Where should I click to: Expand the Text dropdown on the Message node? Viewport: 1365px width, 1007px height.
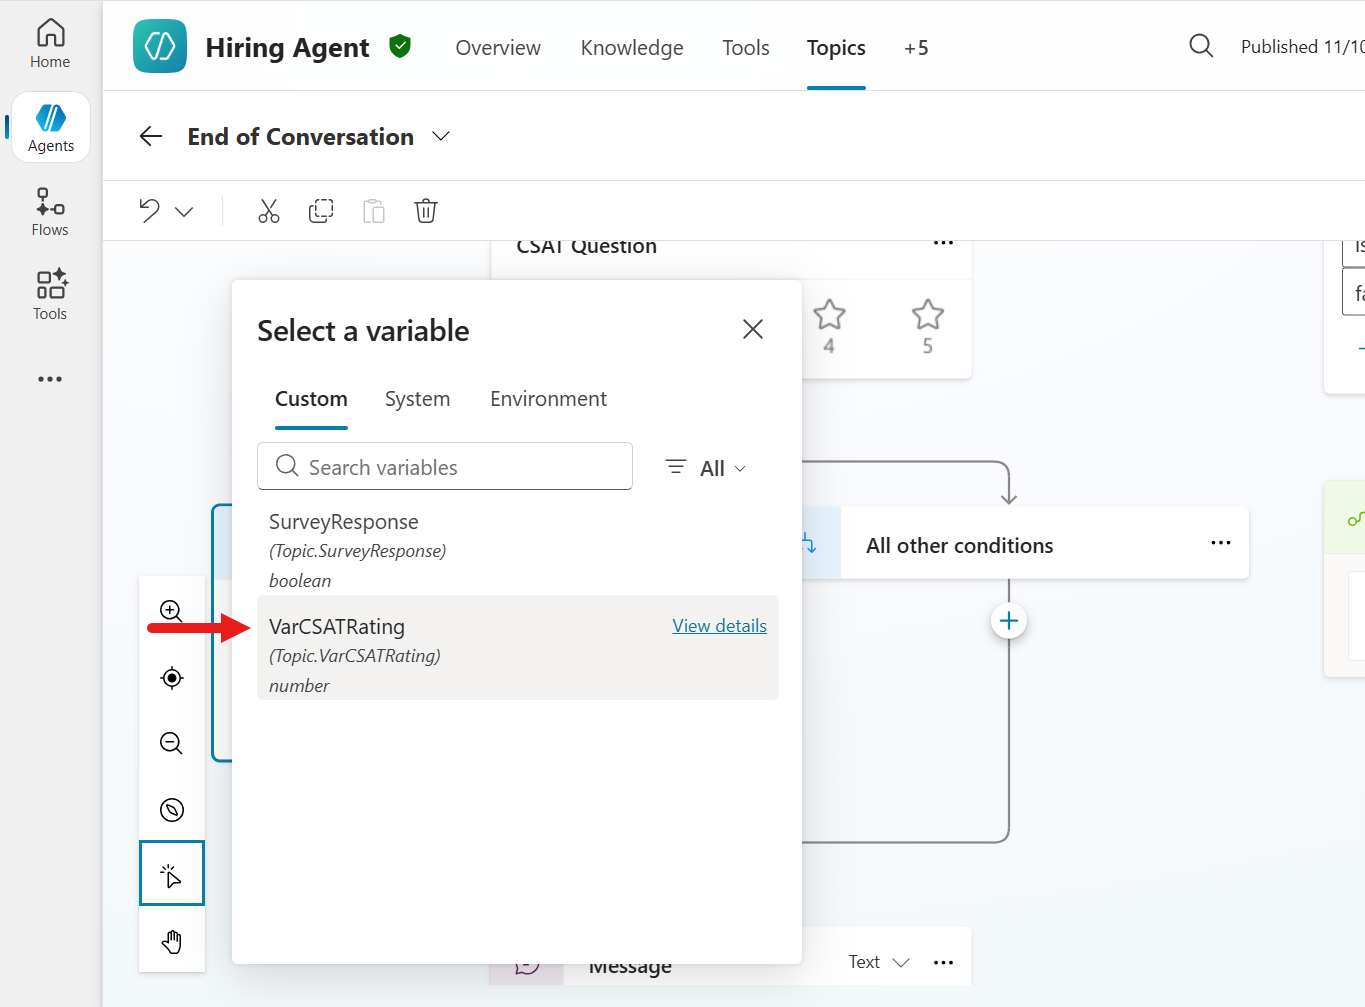click(877, 961)
